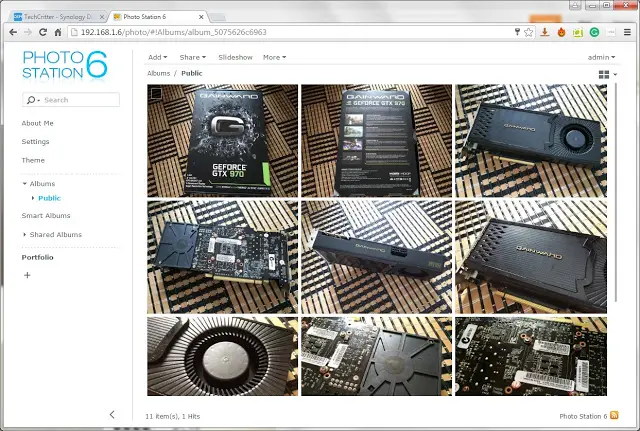Open the More dropdown menu

point(274,57)
